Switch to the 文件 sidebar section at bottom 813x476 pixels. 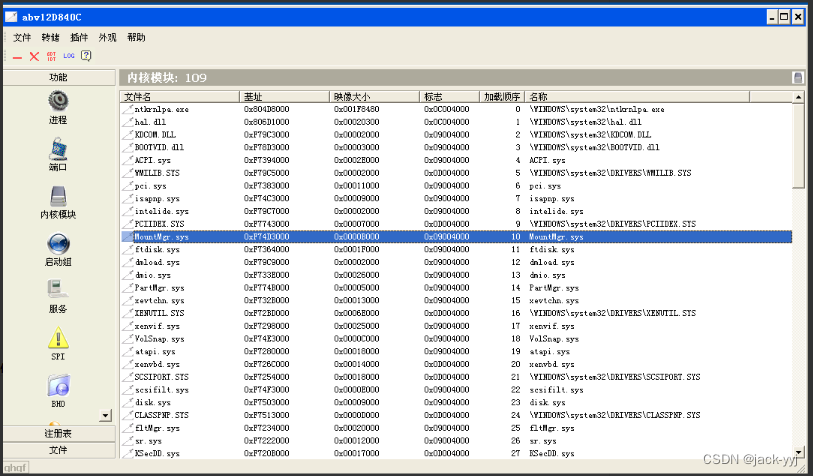coord(59,450)
